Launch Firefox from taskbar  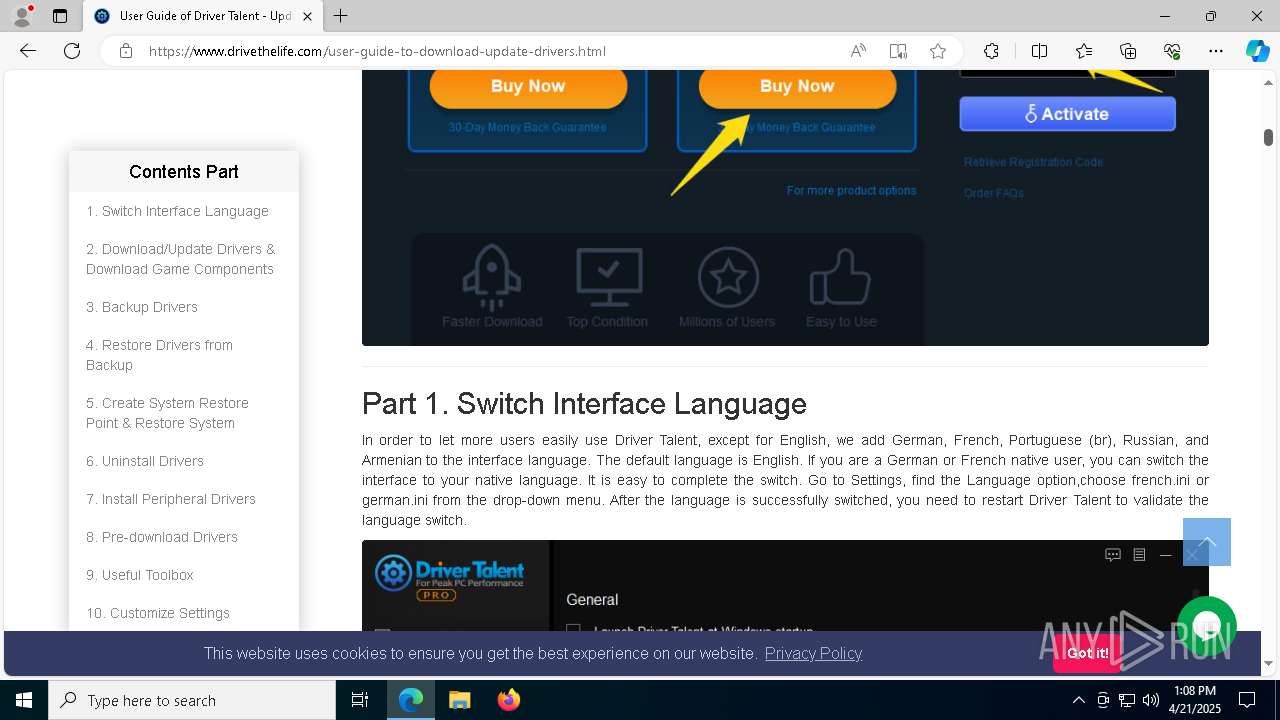[509, 700]
